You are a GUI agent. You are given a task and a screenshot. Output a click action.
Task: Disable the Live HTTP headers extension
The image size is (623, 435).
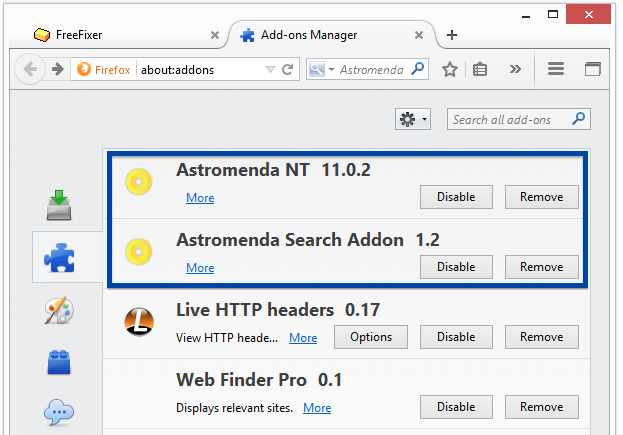pos(456,337)
